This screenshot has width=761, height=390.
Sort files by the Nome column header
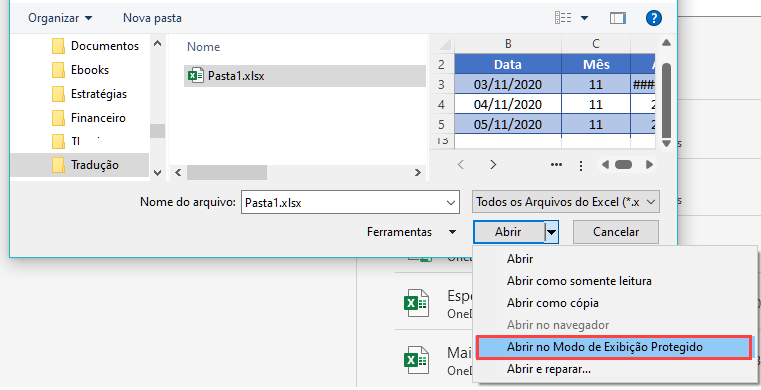tap(203, 47)
